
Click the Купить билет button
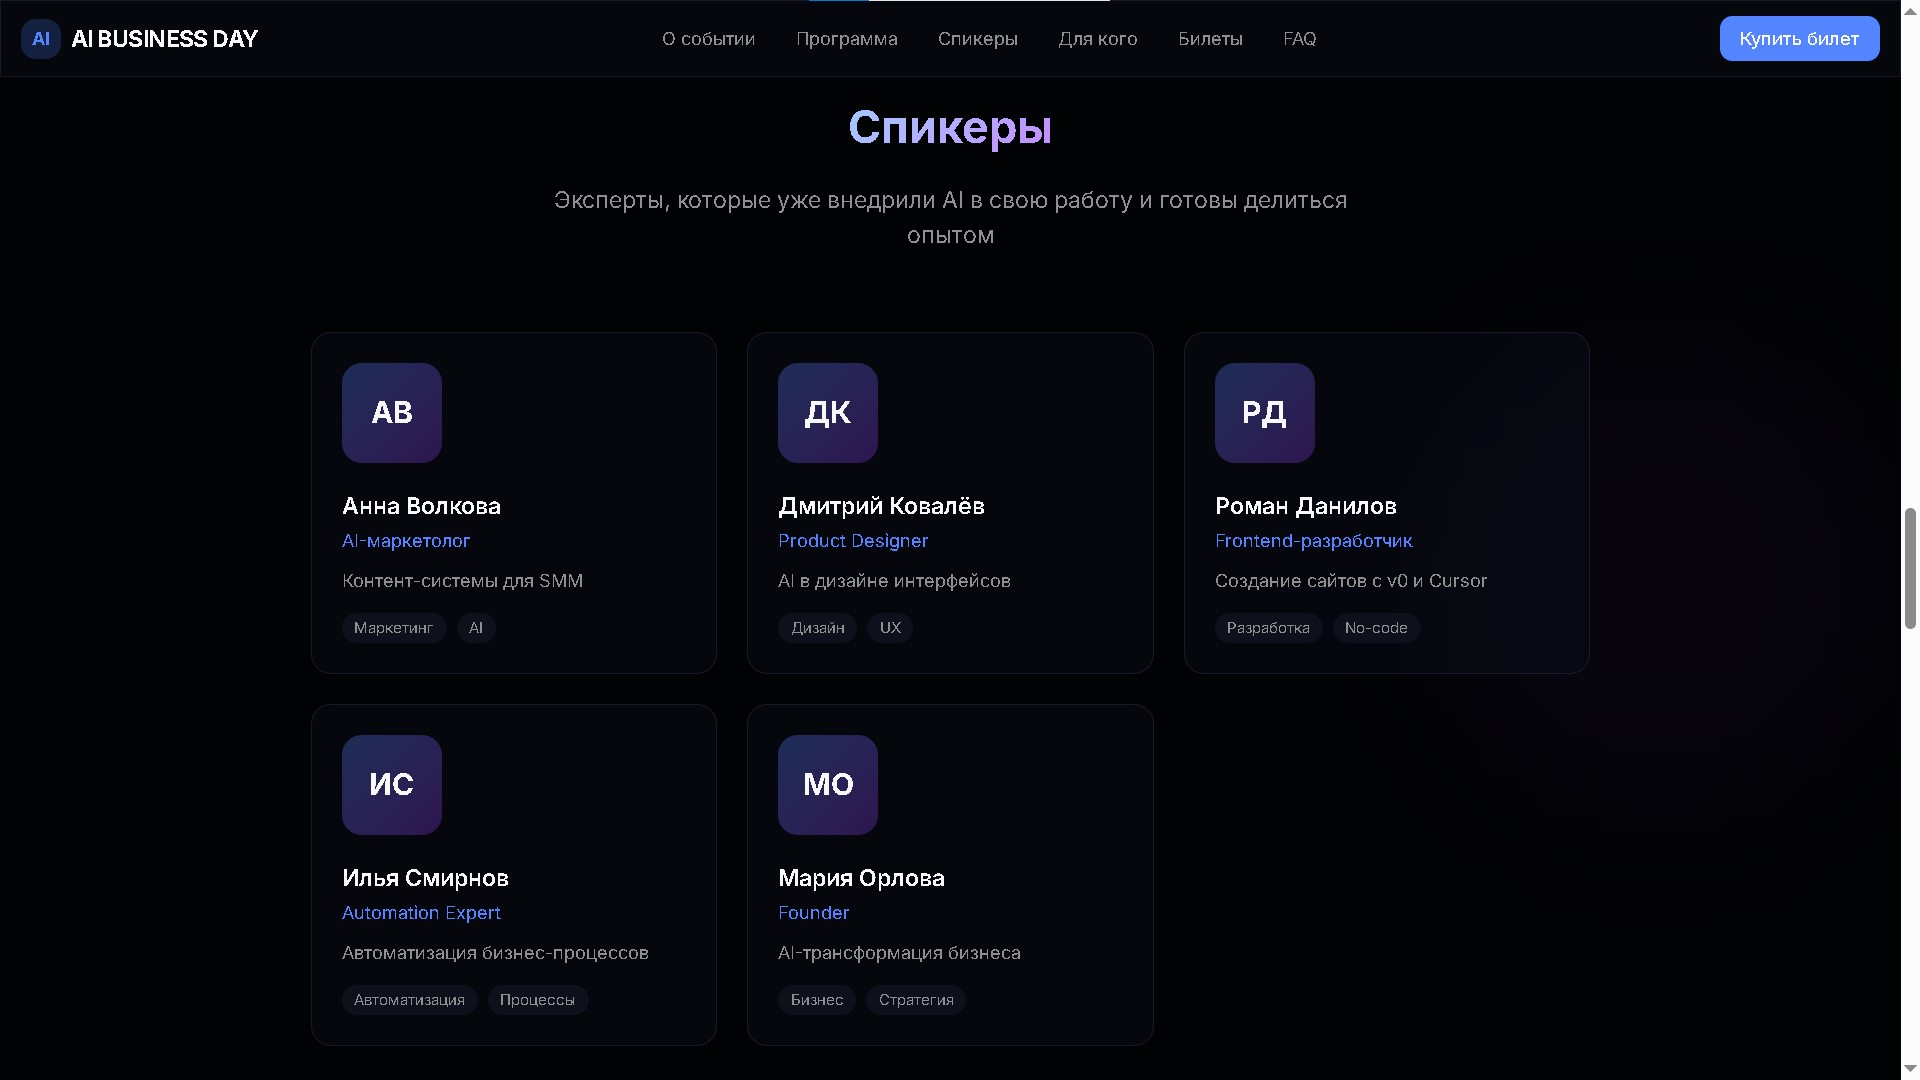pos(1799,39)
